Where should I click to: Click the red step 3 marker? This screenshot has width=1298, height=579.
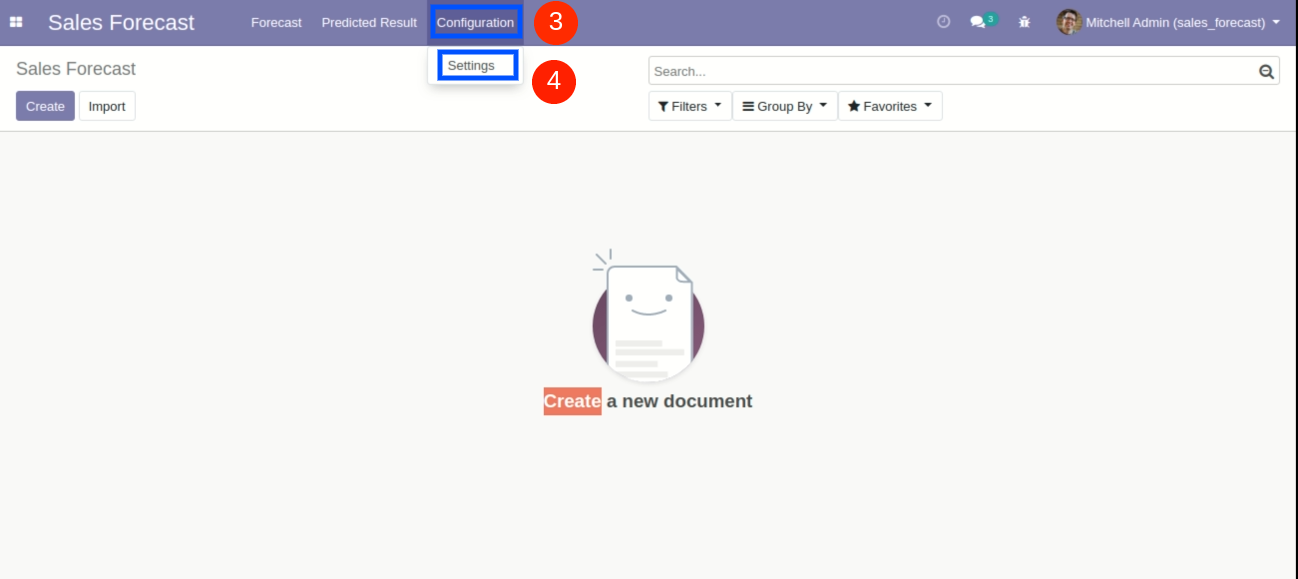(x=555, y=22)
